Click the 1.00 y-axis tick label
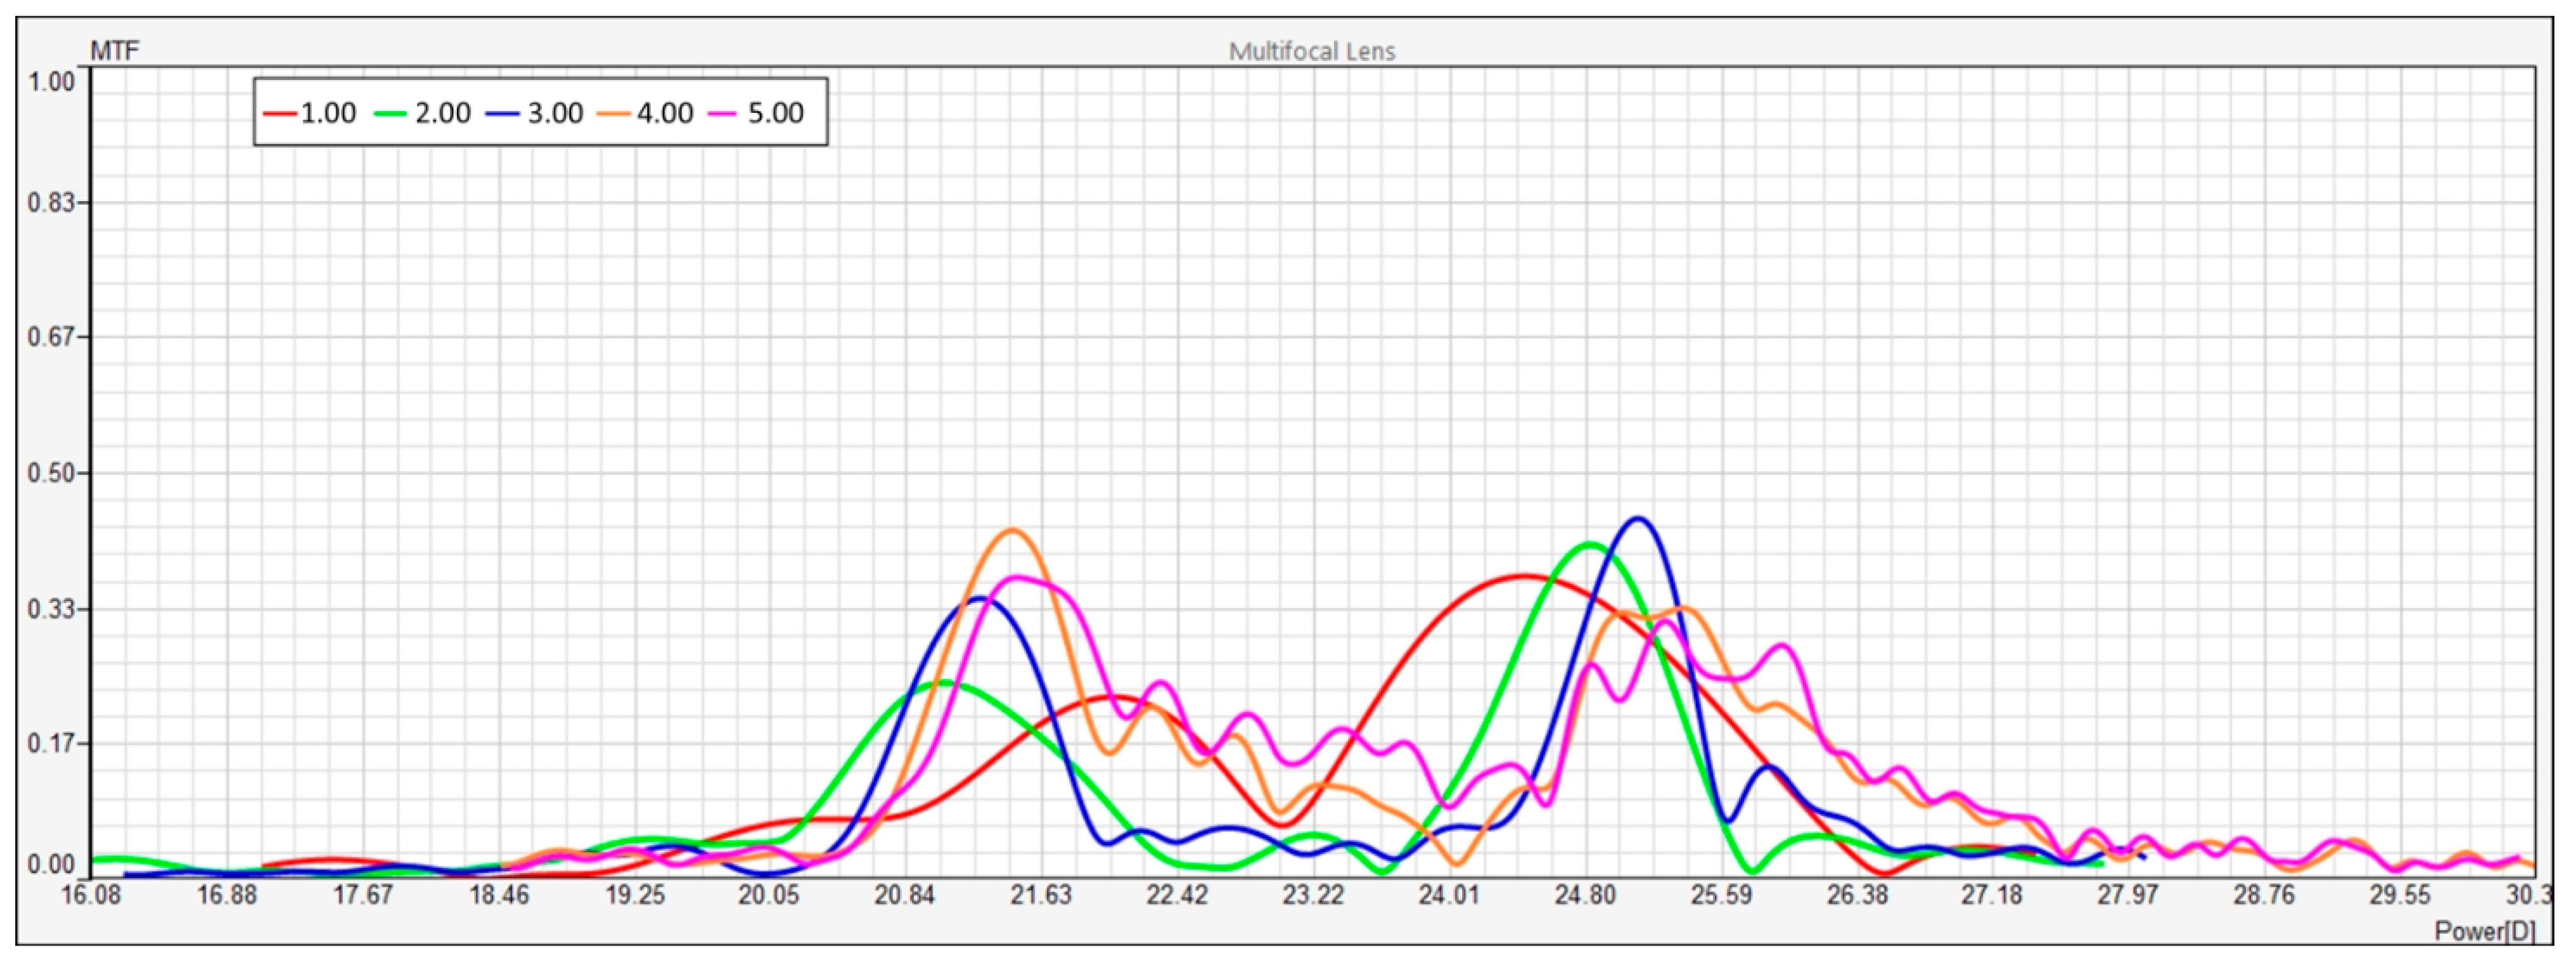 (x=51, y=82)
